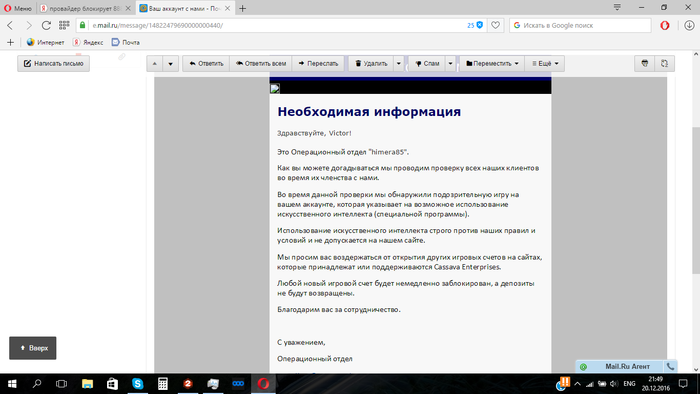Open Task View on the taskbar

click(x=62, y=384)
